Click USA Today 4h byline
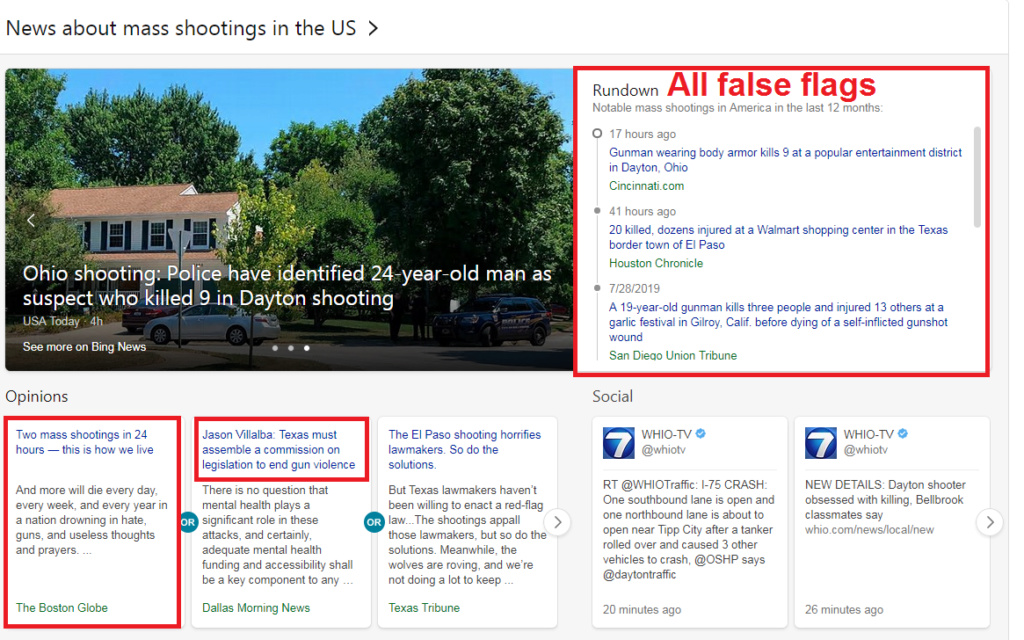Screen dimensions: 1024x640 pyautogui.click(x=63, y=321)
